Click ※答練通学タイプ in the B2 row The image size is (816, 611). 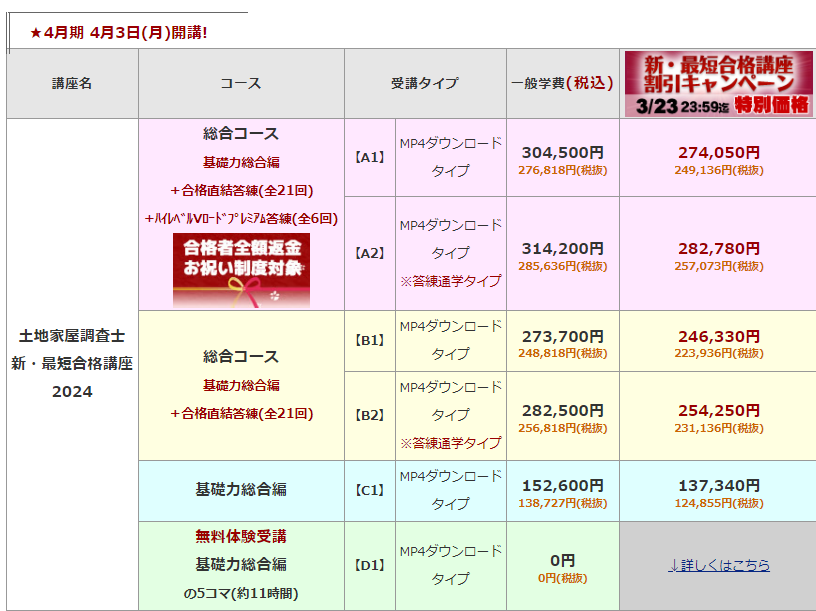click(x=451, y=443)
